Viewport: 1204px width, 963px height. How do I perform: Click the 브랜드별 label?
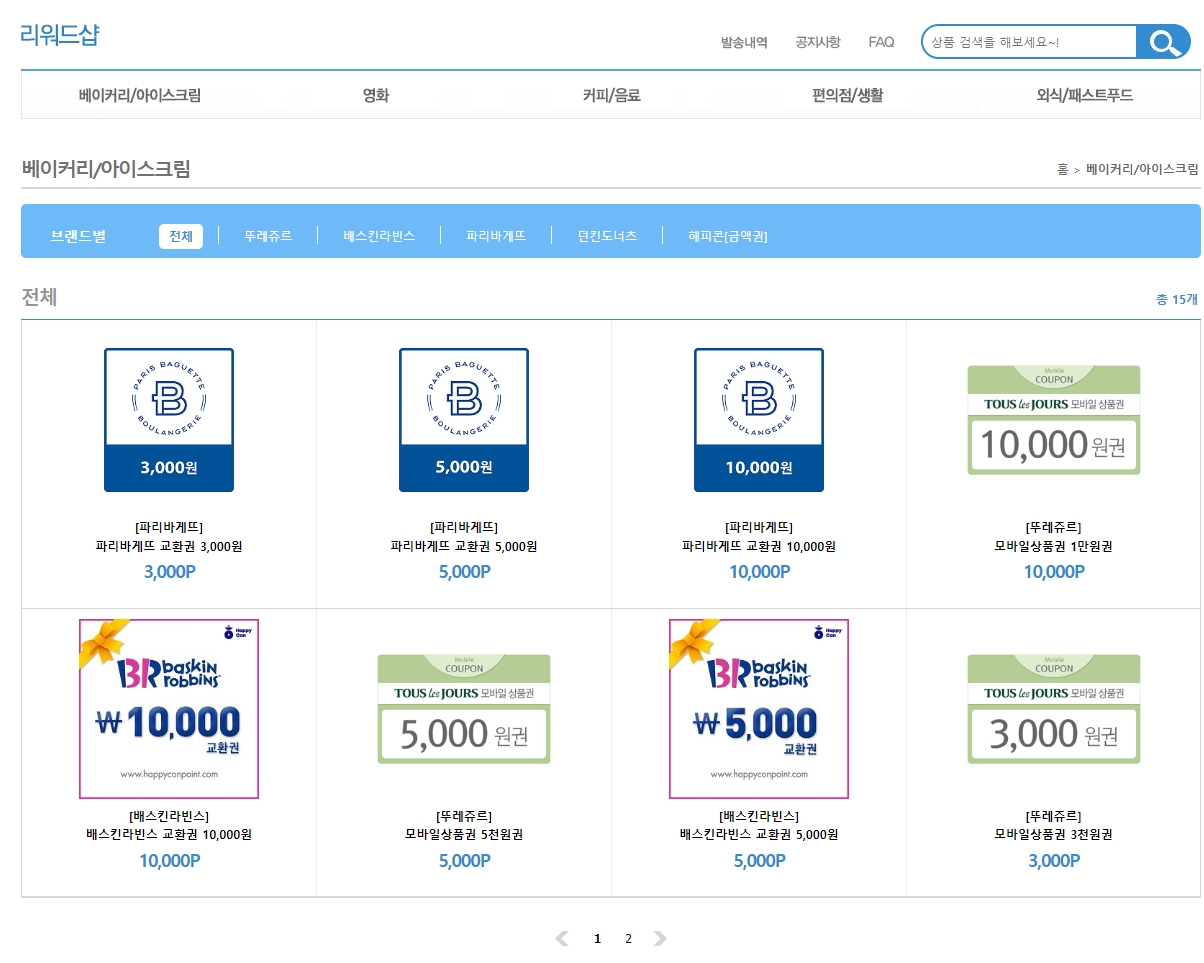tap(78, 236)
